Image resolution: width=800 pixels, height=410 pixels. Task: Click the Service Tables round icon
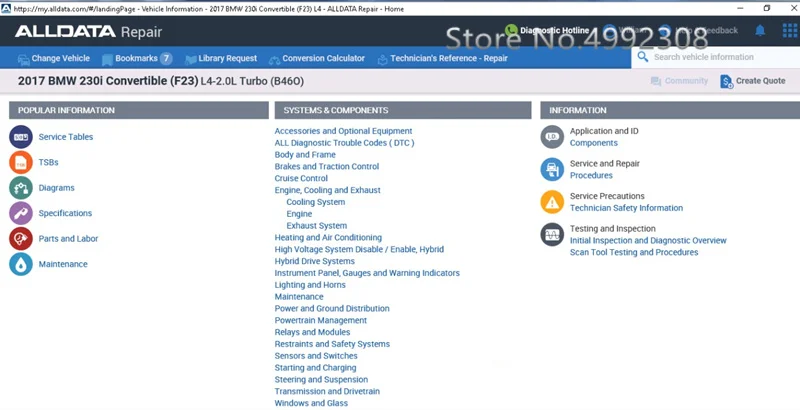click(21, 137)
